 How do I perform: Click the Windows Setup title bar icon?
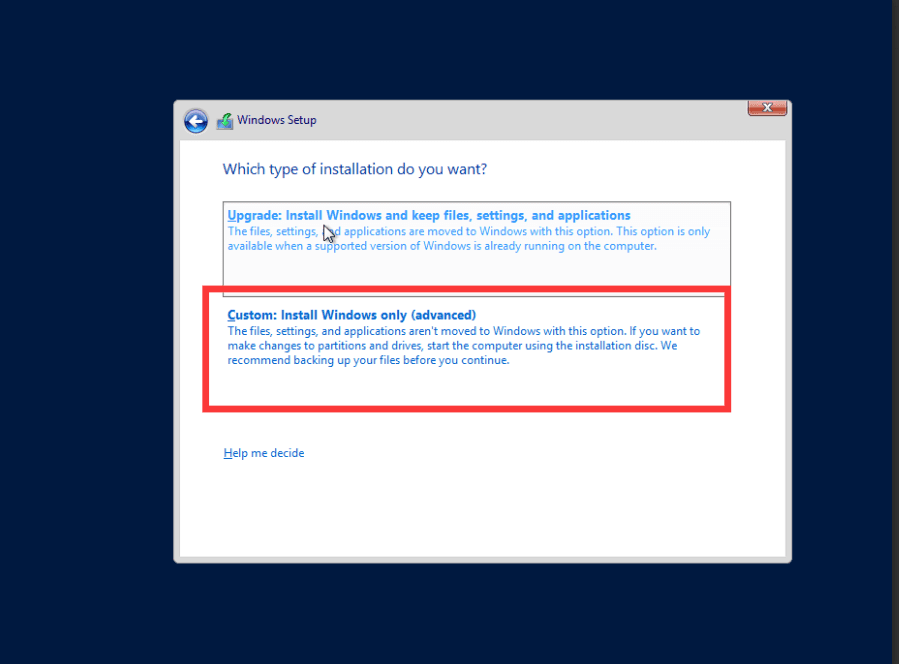(225, 121)
